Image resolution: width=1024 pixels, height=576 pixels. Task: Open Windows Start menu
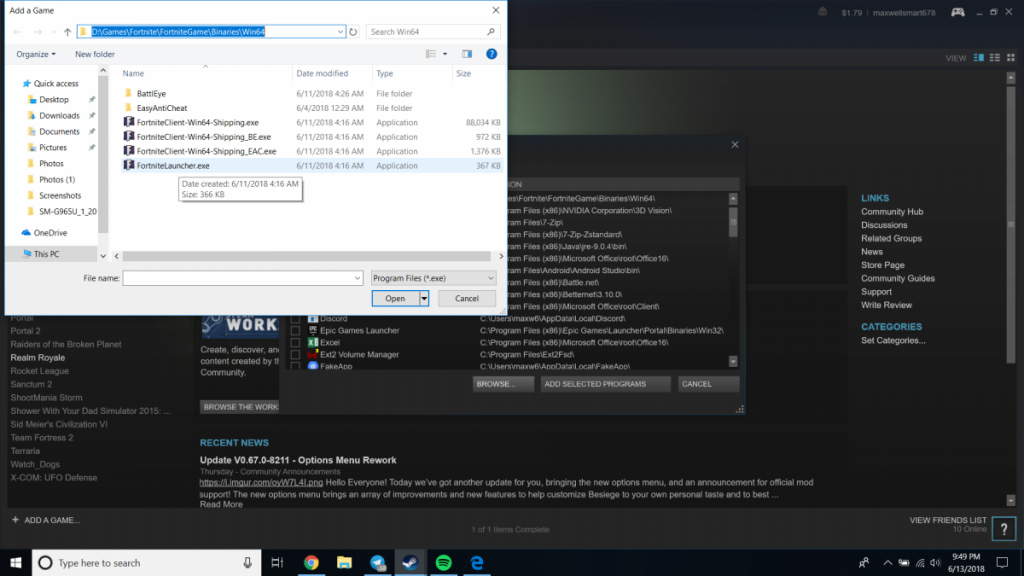pos(16,562)
